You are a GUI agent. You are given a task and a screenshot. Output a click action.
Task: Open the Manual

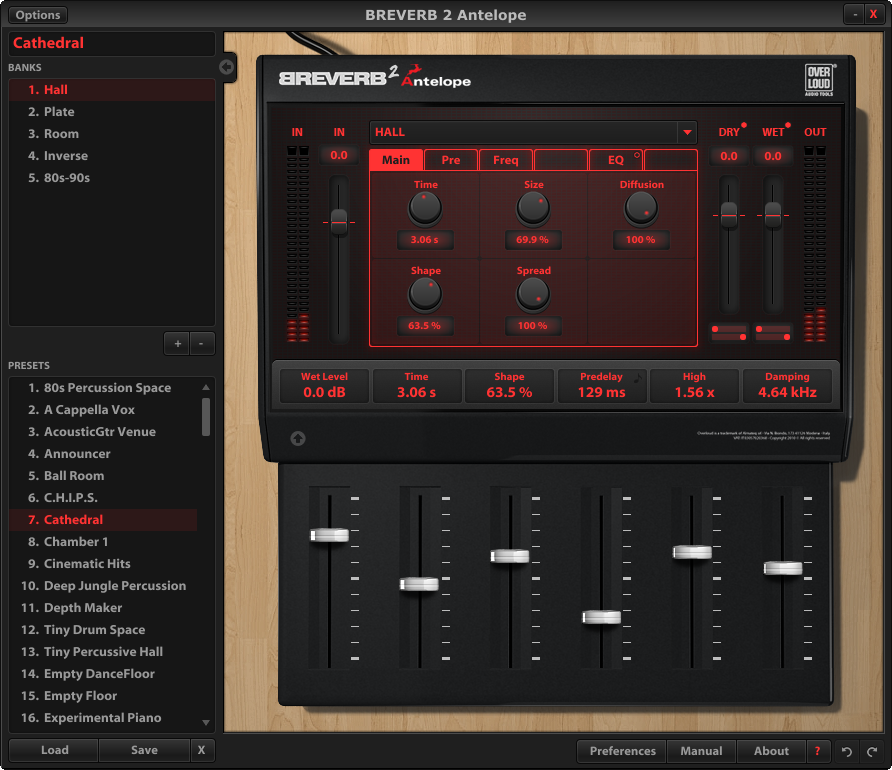(701, 751)
